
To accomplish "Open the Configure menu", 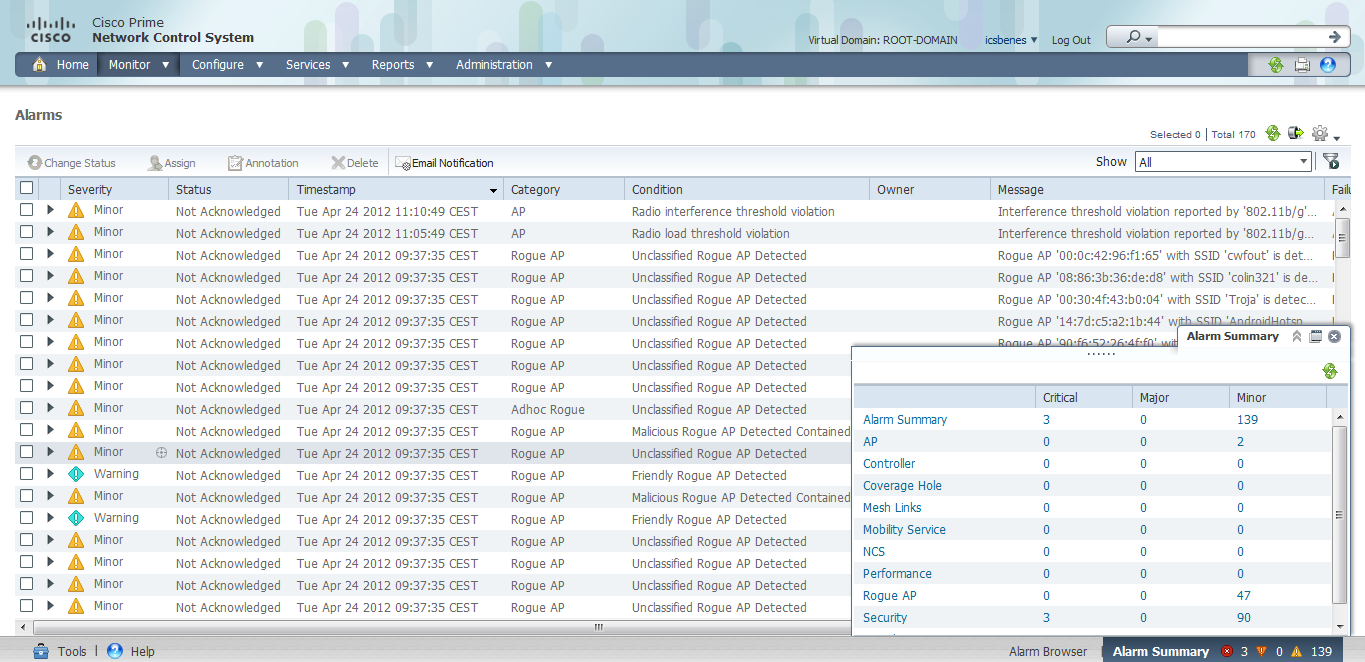I will point(227,64).
